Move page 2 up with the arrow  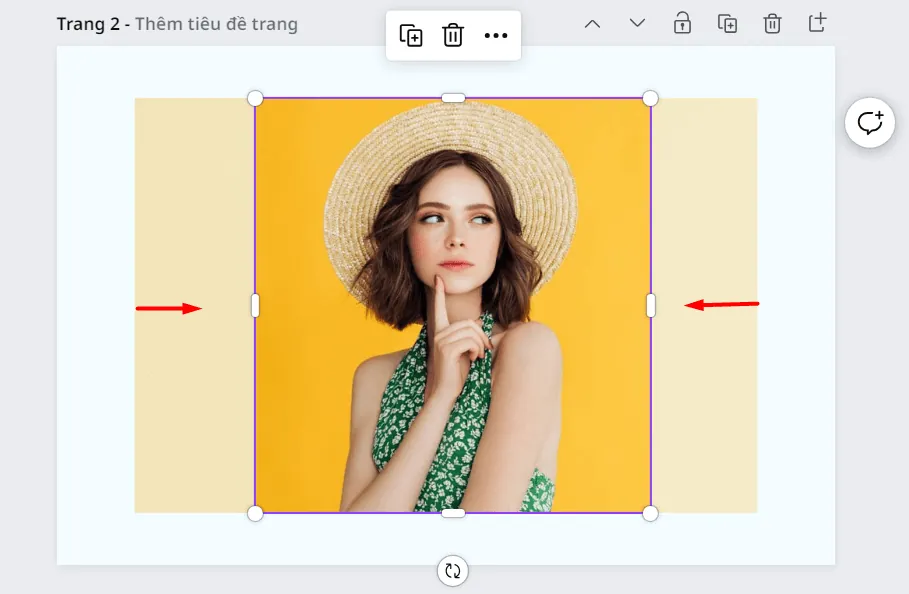592,24
